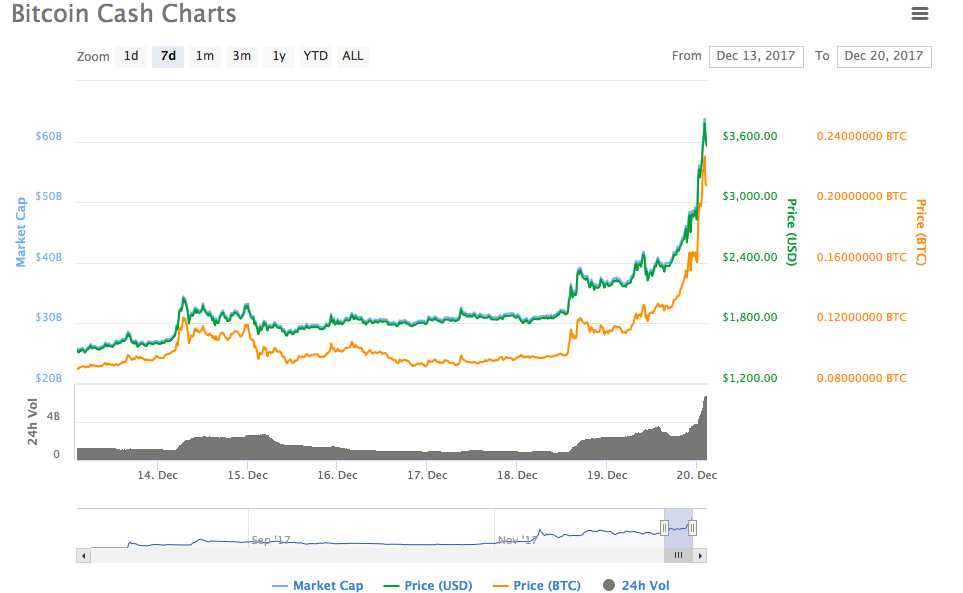Toggle Price (BTC) series in legend
The image size is (963, 593).
click(536, 586)
